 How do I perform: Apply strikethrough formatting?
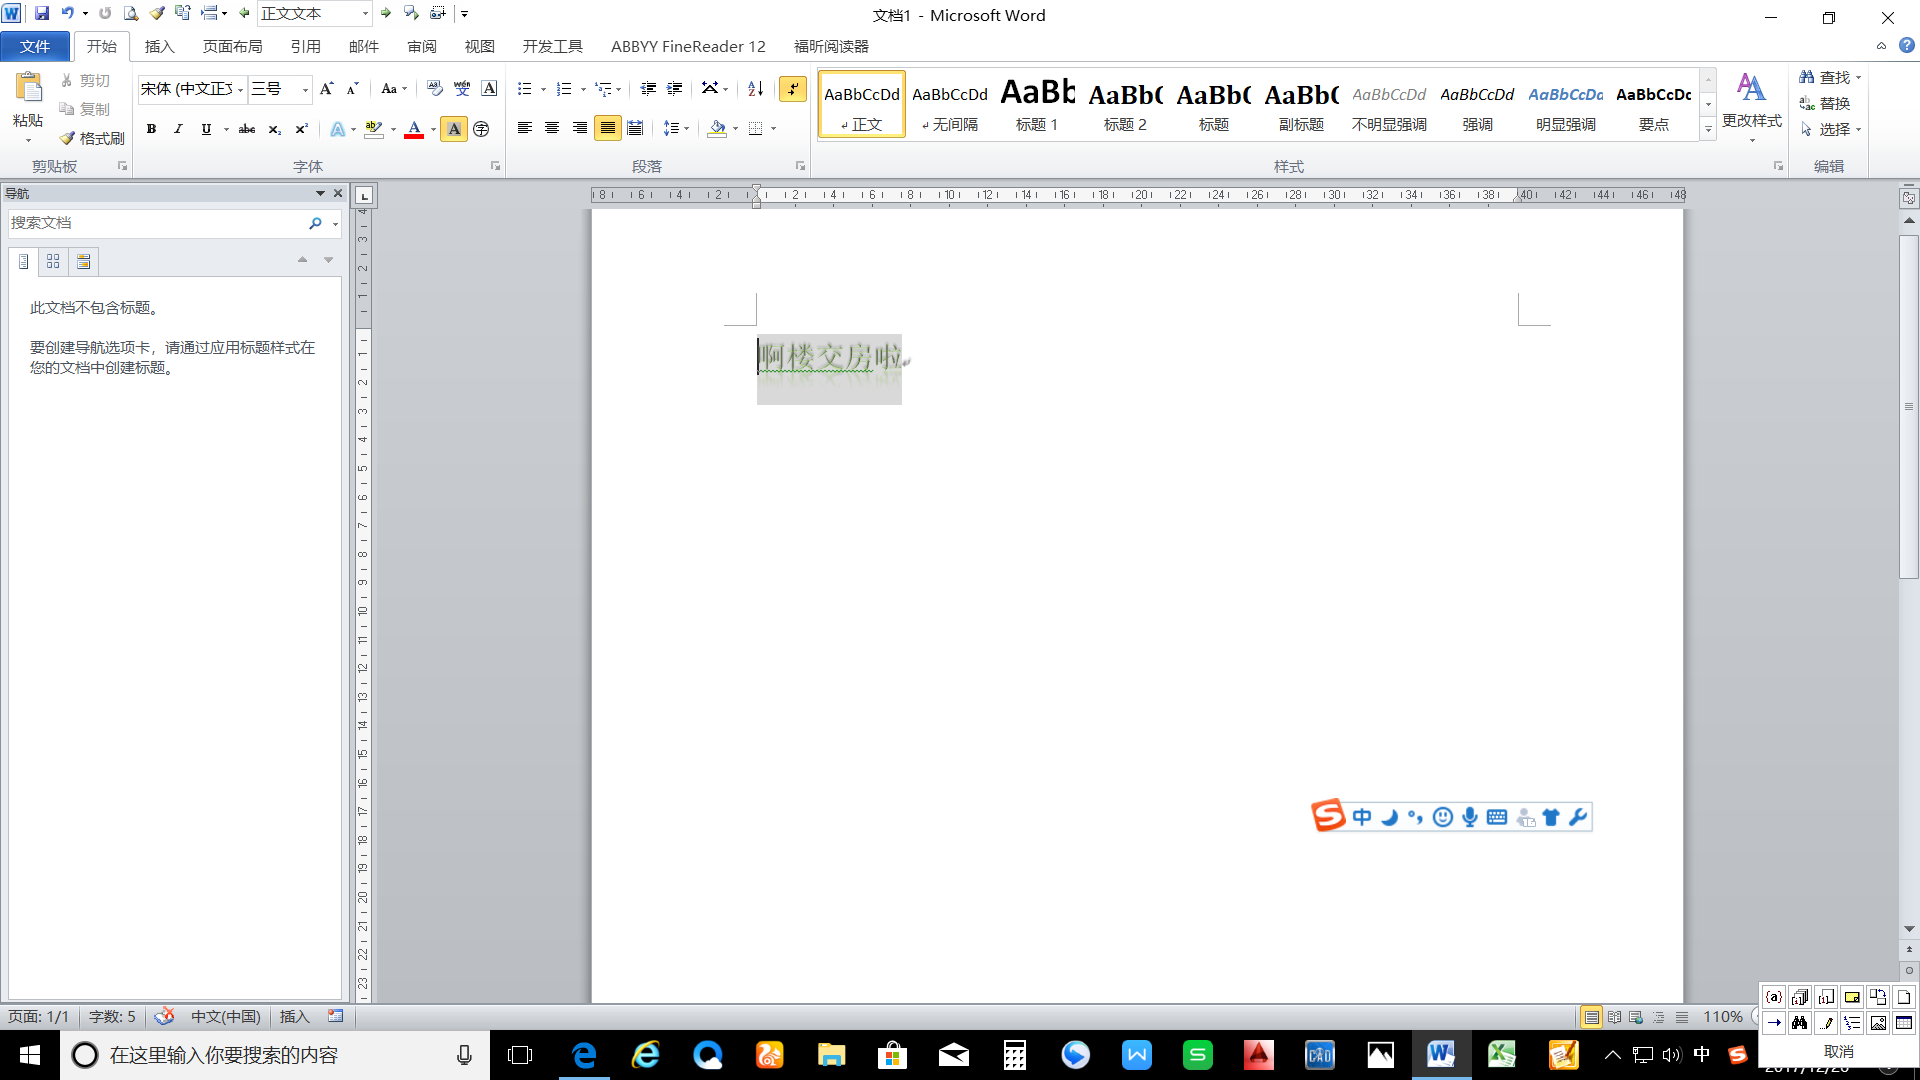pos(246,129)
